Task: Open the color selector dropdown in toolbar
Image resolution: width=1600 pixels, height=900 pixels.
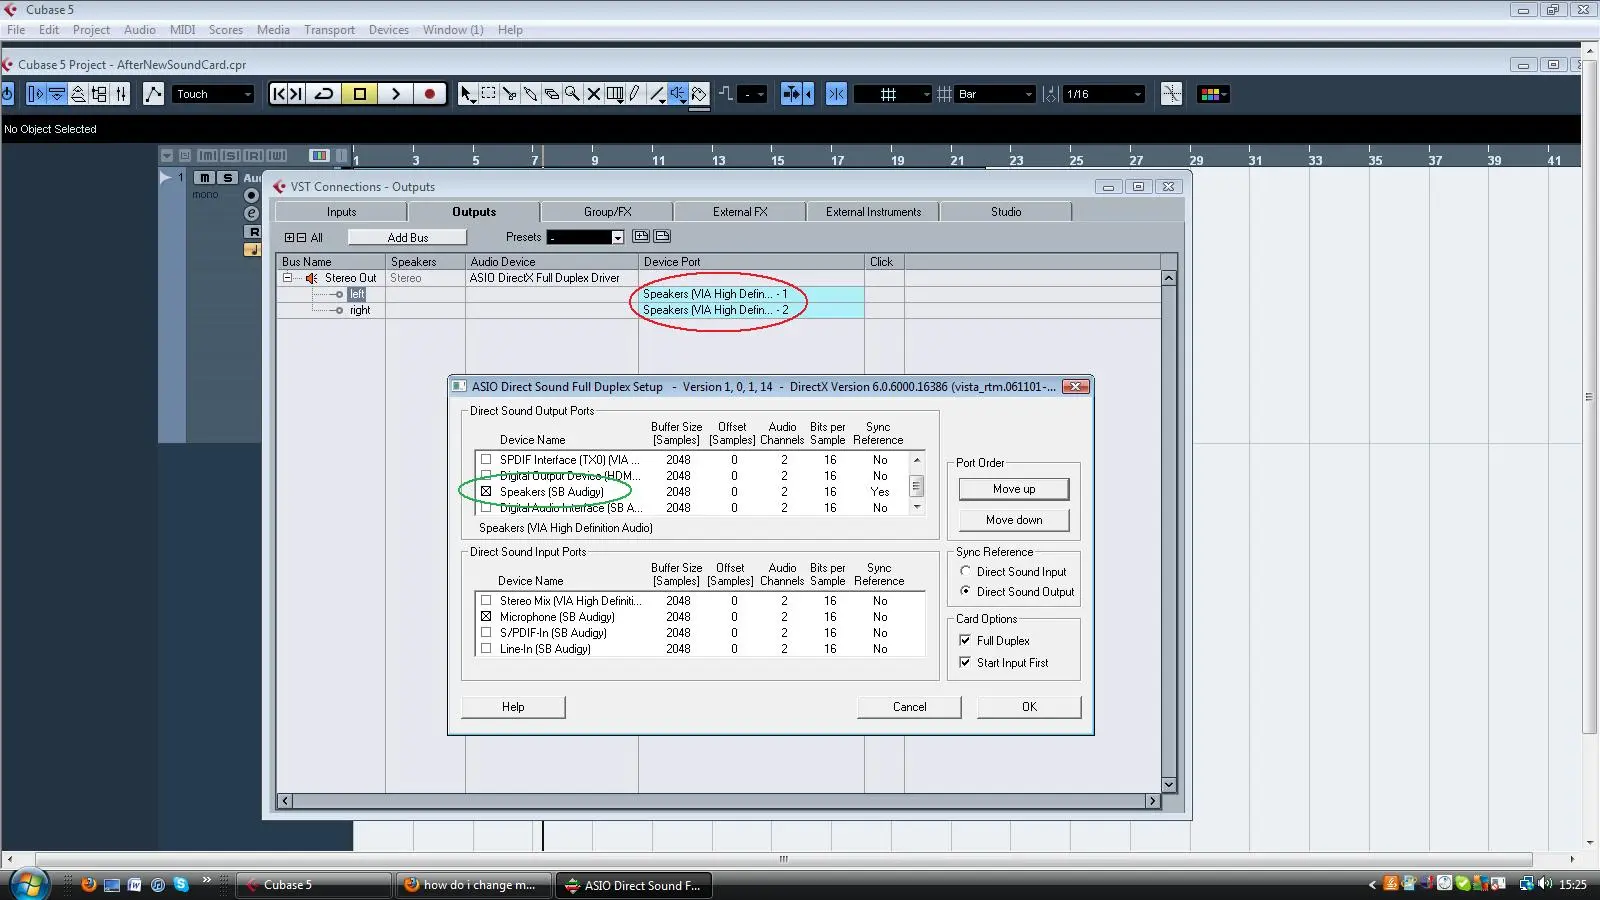Action: tap(1213, 94)
